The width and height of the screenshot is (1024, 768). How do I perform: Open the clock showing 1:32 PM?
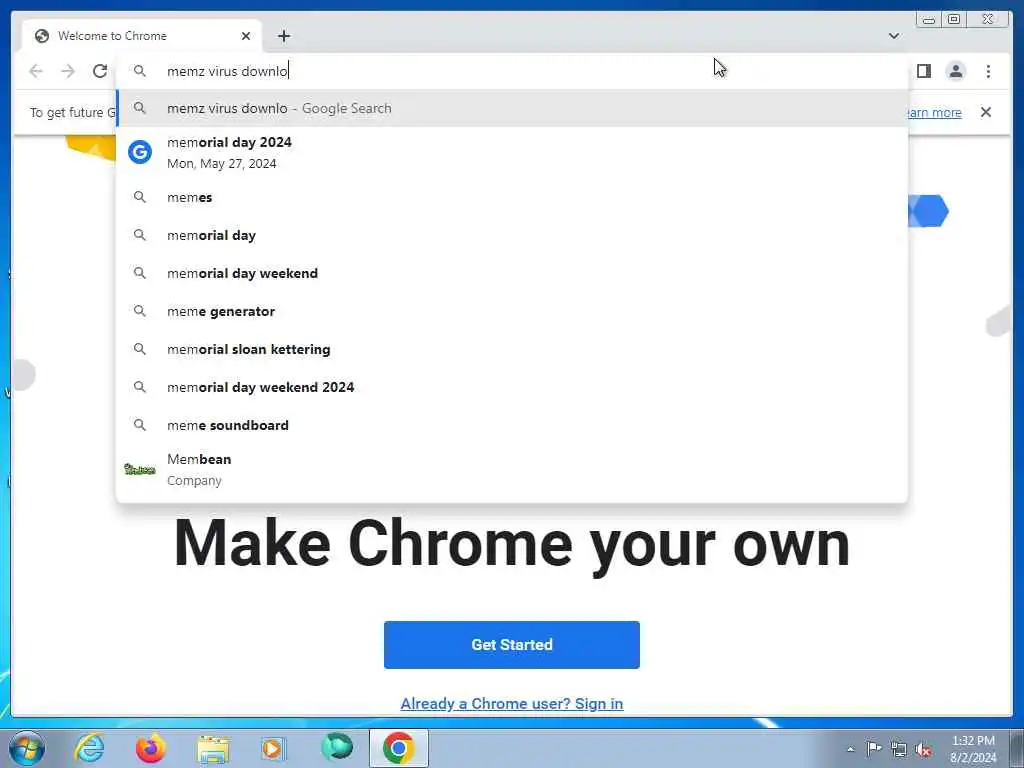point(973,749)
